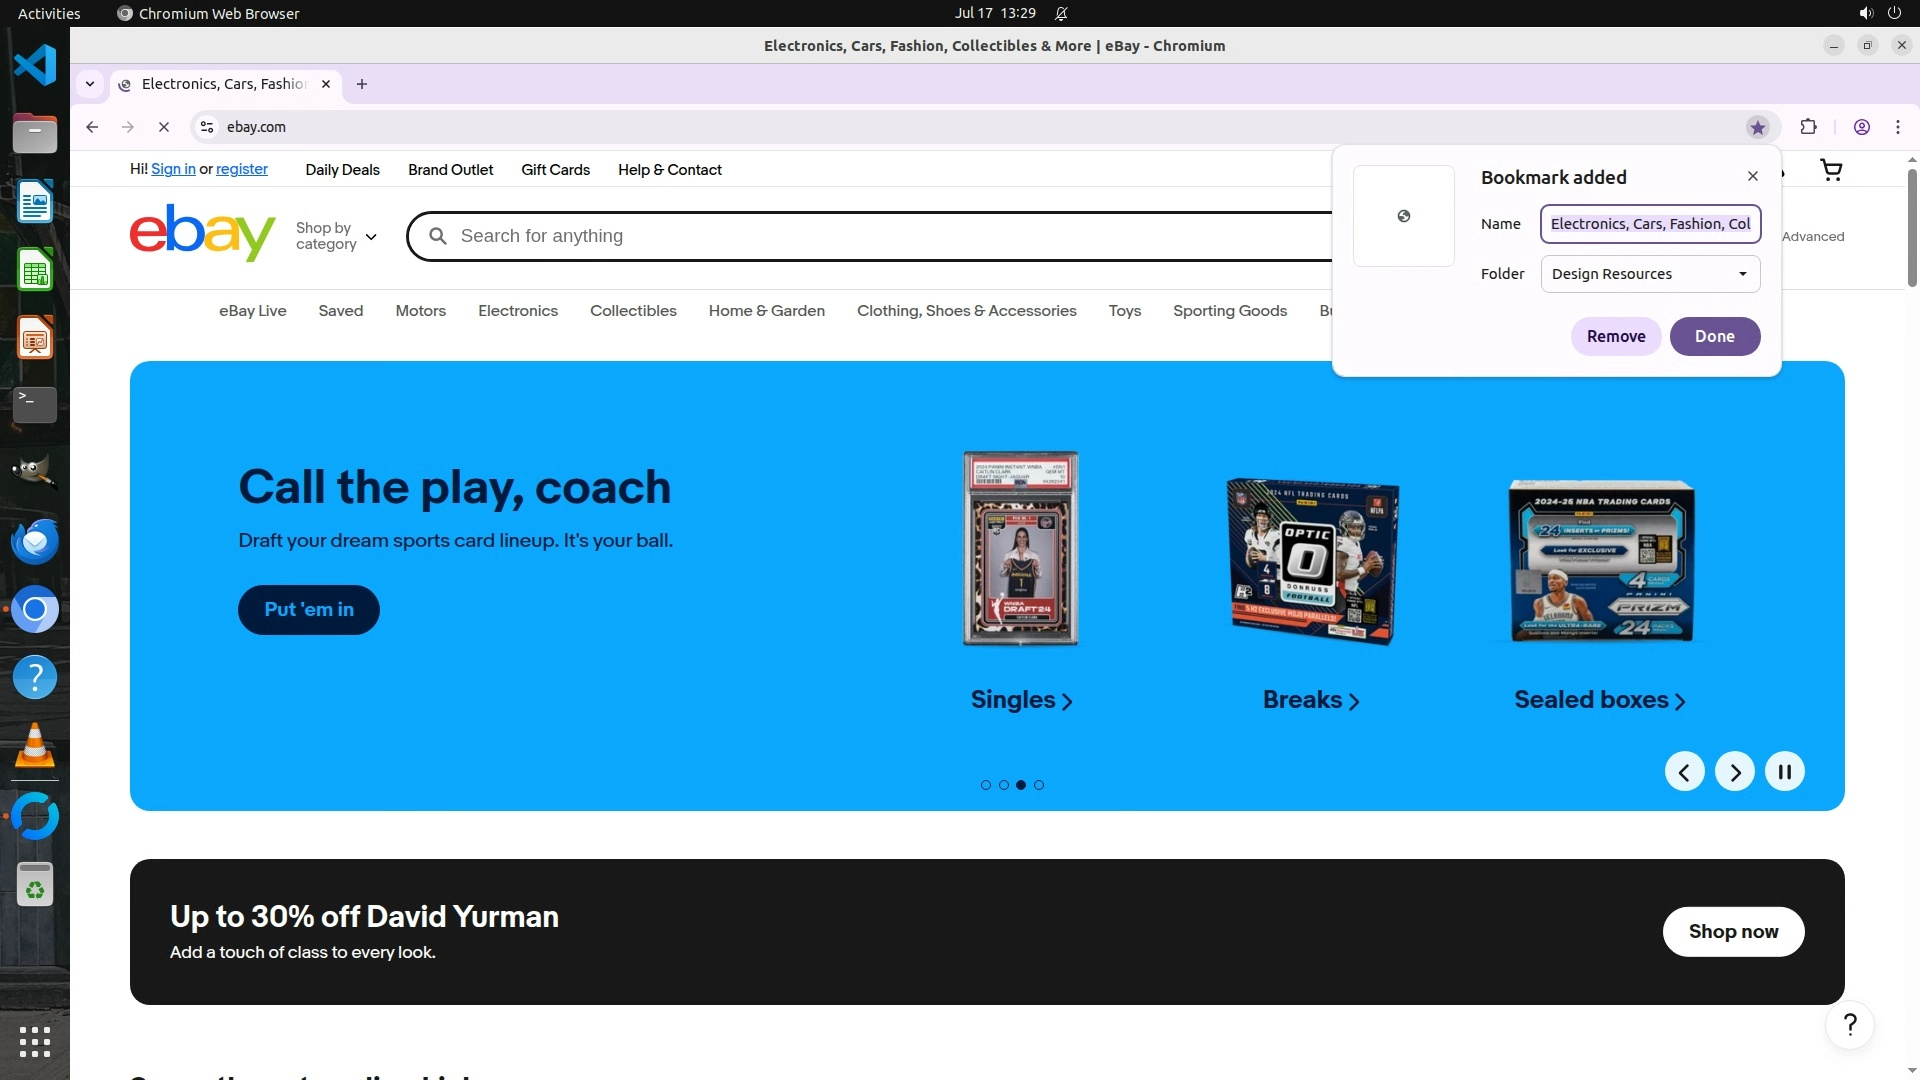Open the tab search dropdown arrow
Image resolution: width=1920 pixels, height=1080 pixels.
point(90,84)
